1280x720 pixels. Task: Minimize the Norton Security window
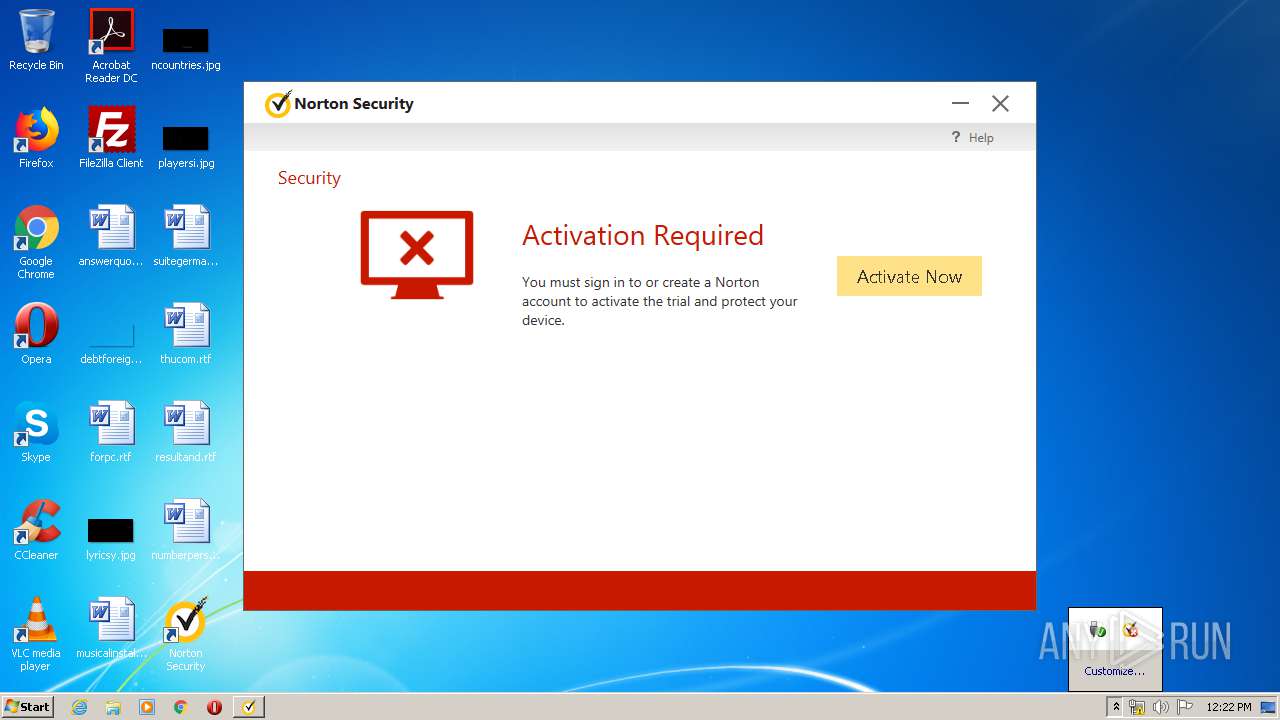tap(960, 103)
